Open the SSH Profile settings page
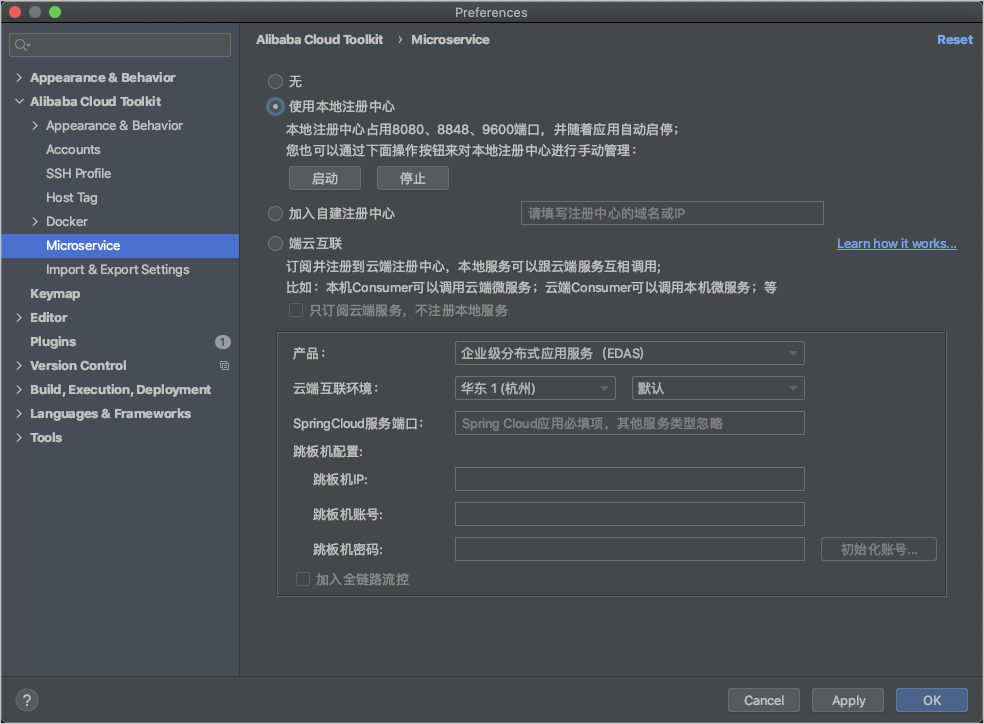 [78, 173]
